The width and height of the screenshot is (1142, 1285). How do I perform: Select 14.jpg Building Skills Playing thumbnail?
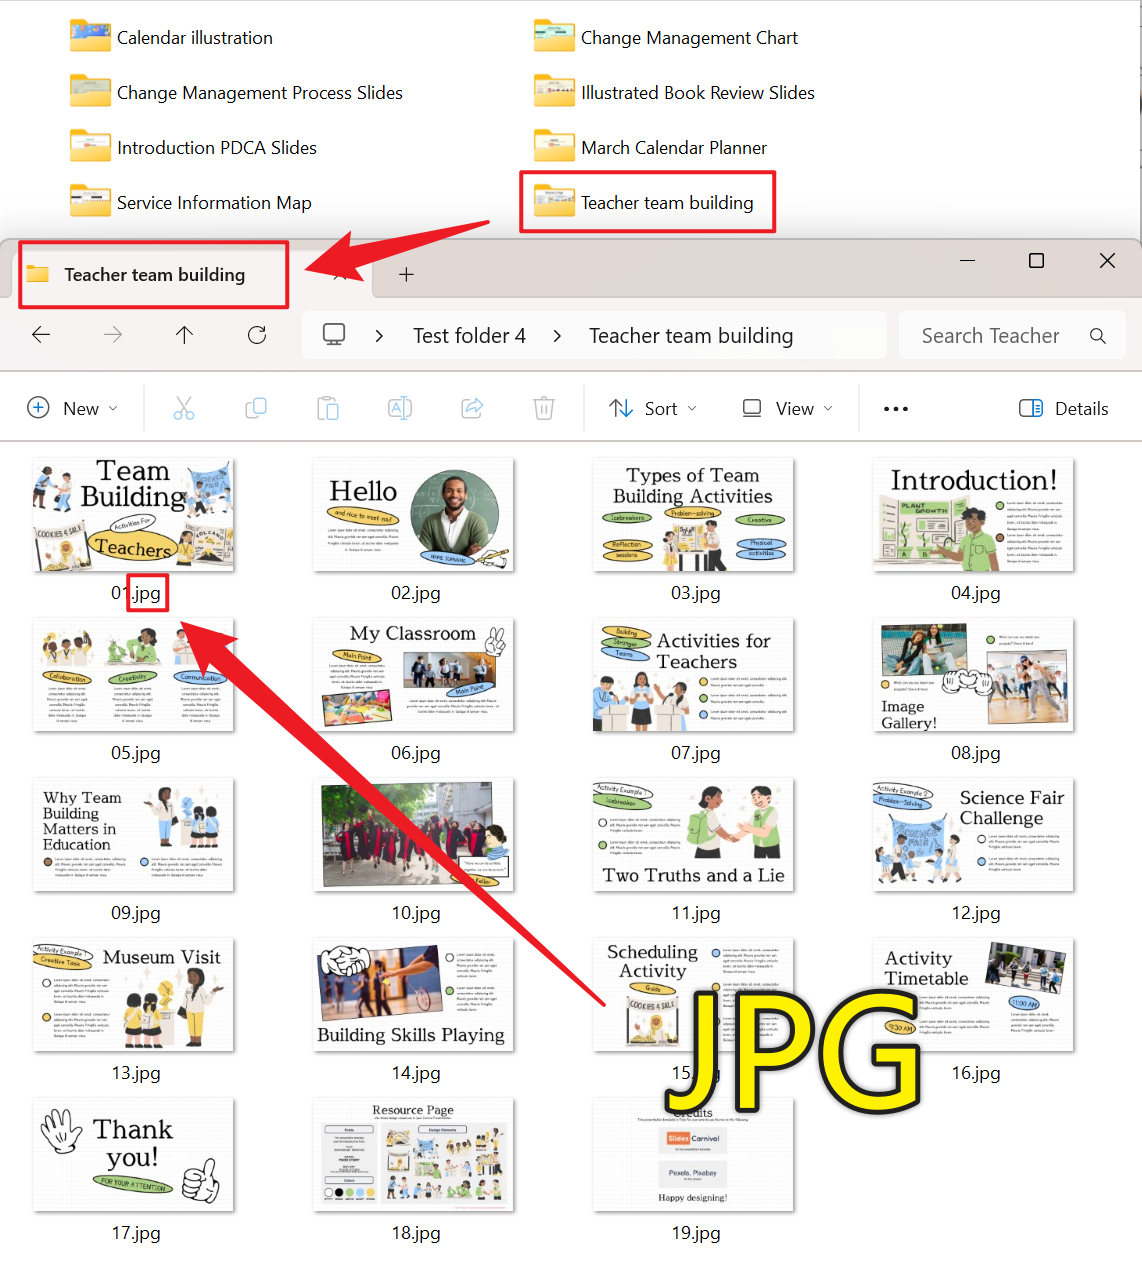point(413,995)
